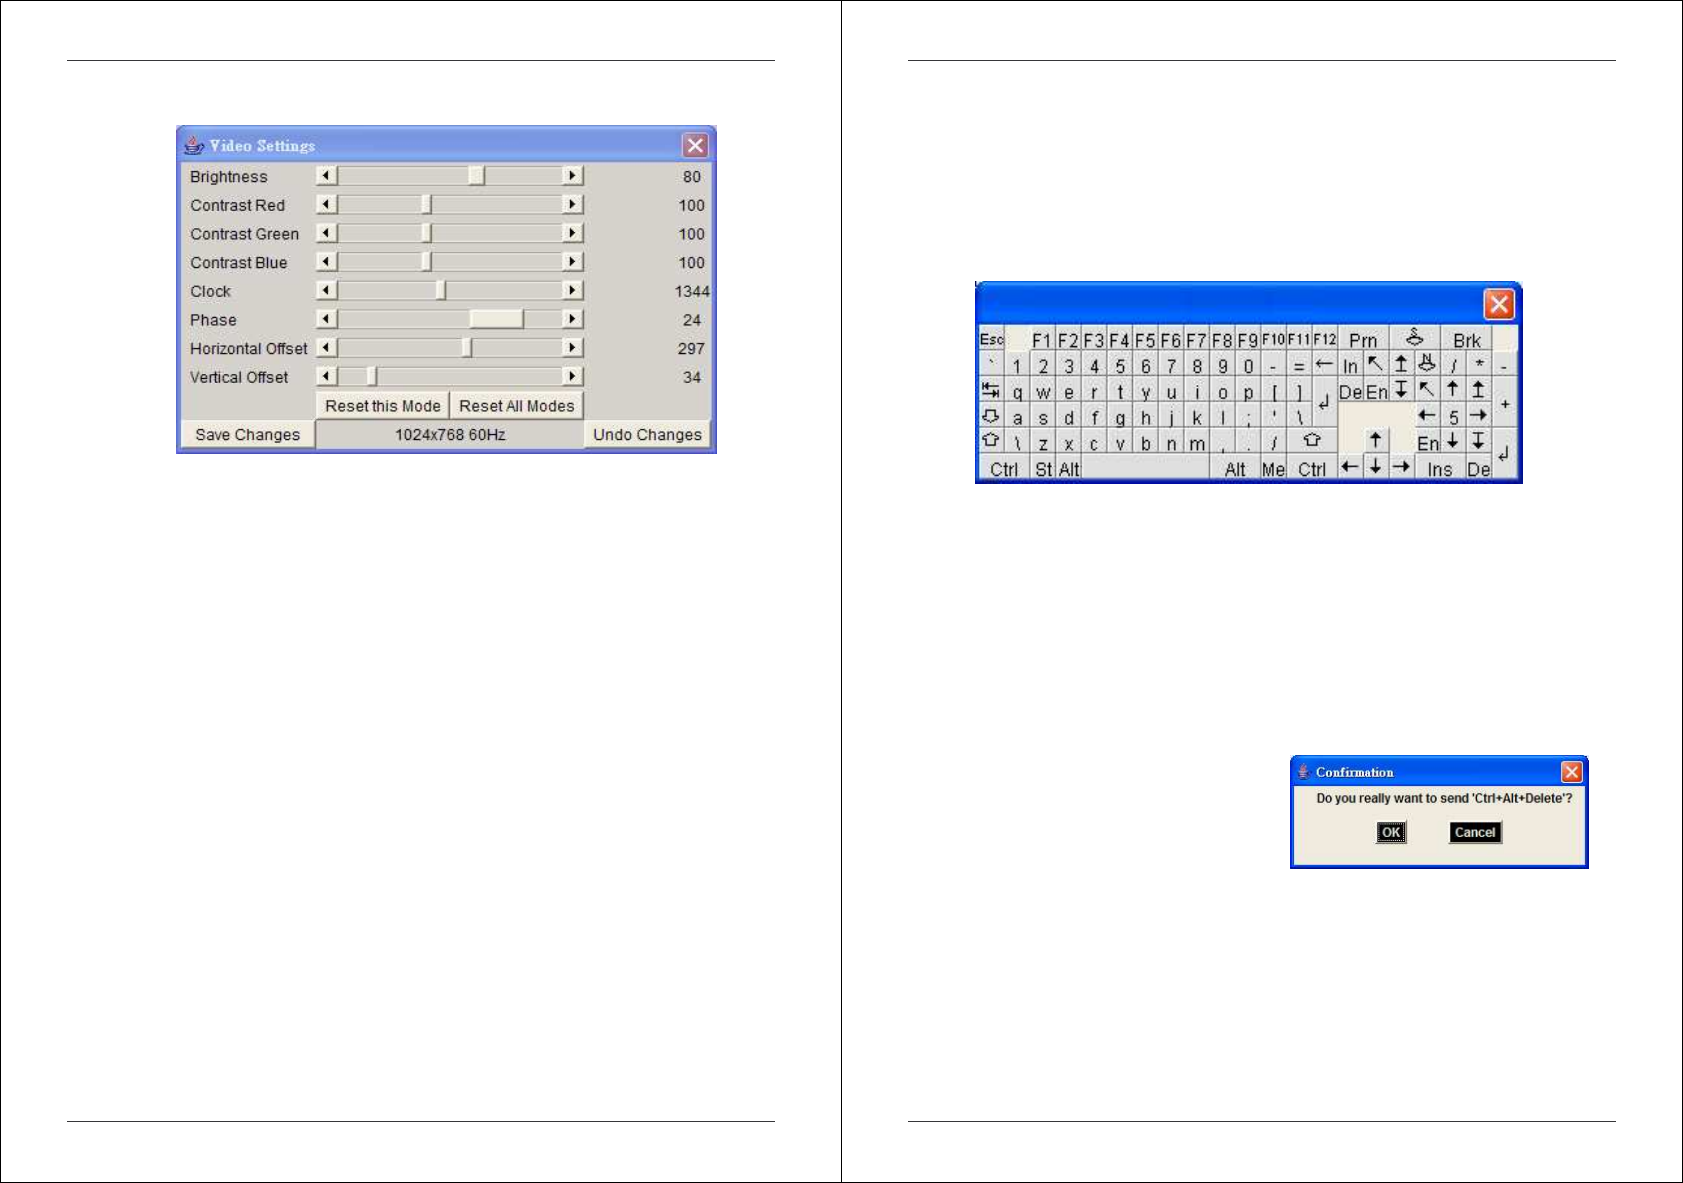Viewport: 1683px width, 1183px height.
Task: Decrease Horizontal Offset with its left arrow
Action: [326, 348]
